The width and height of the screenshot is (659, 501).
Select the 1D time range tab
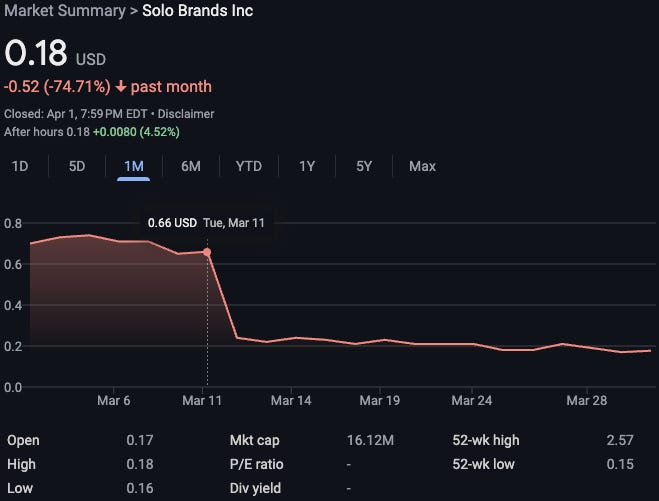point(20,166)
